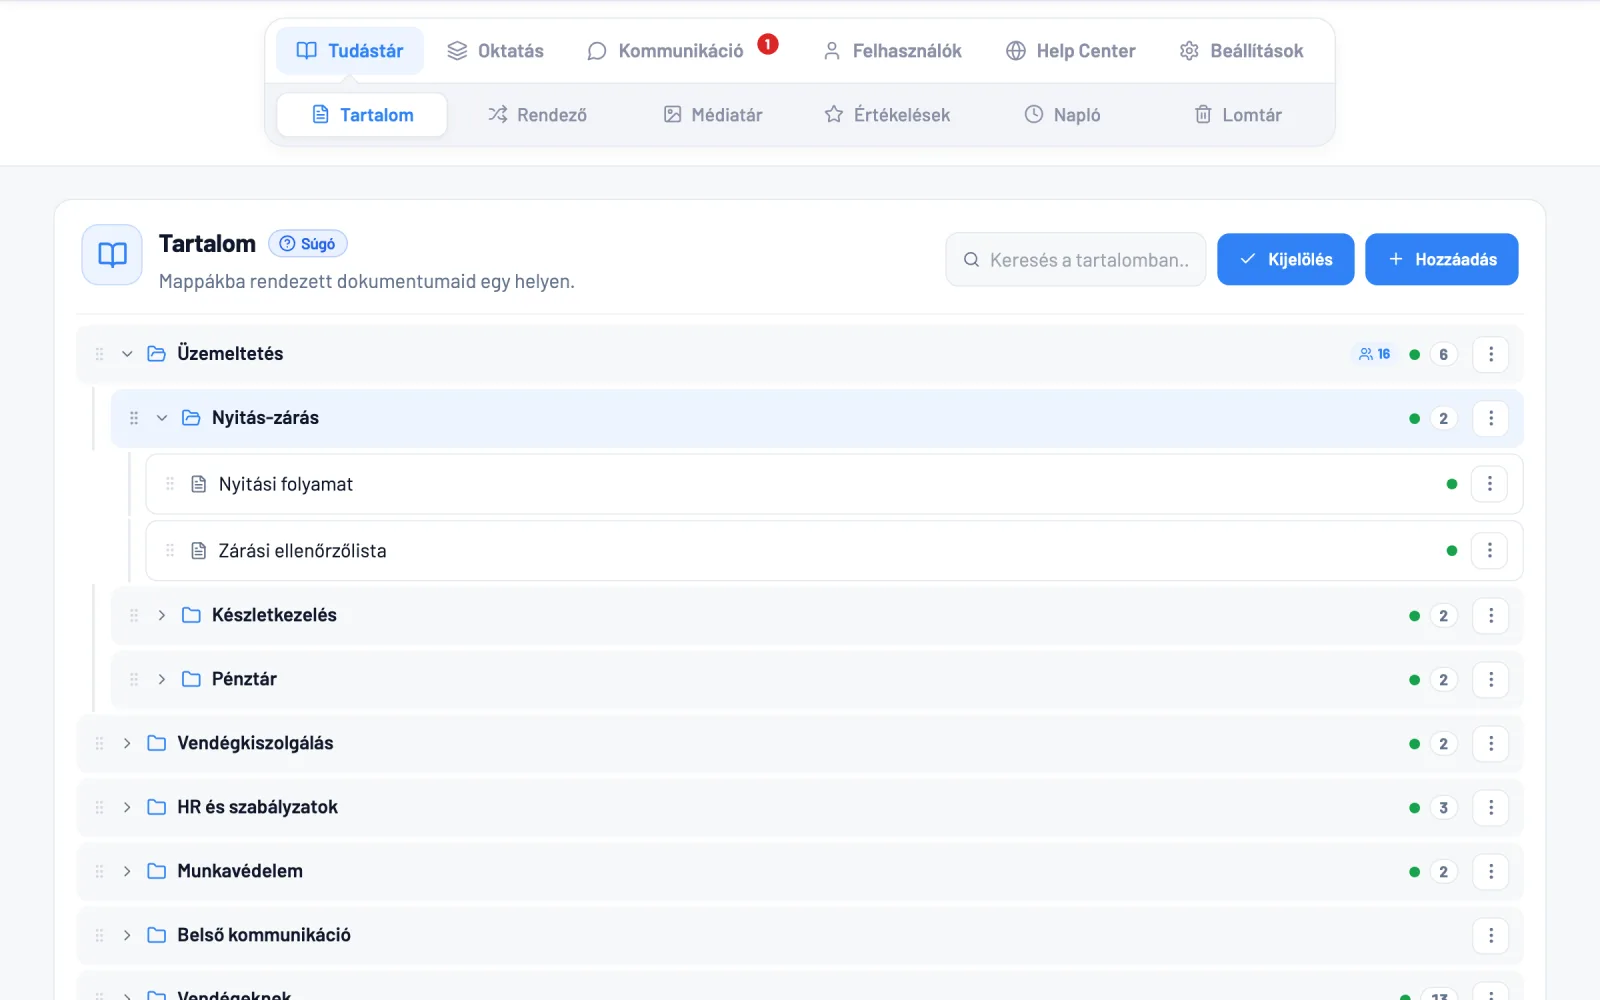Expand the Munkavédelem folder

[x=127, y=871]
